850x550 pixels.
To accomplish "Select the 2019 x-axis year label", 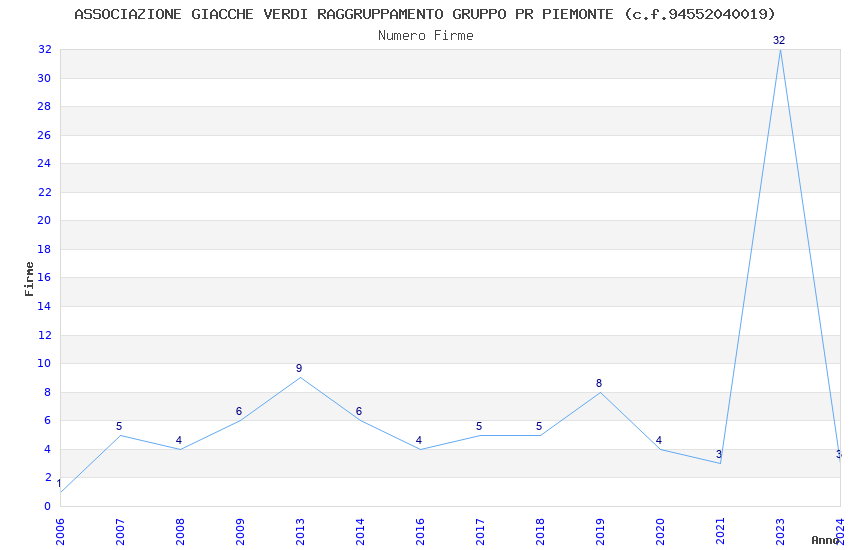I will [600, 532].
